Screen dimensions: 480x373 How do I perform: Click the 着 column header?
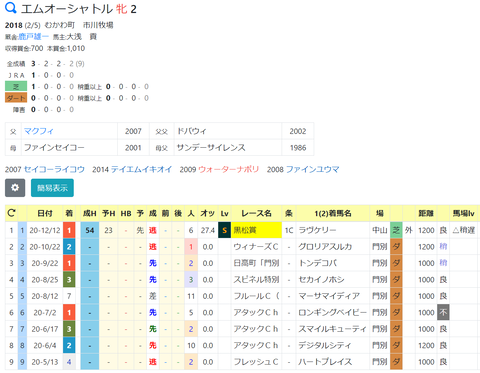[x=69, y=213]
